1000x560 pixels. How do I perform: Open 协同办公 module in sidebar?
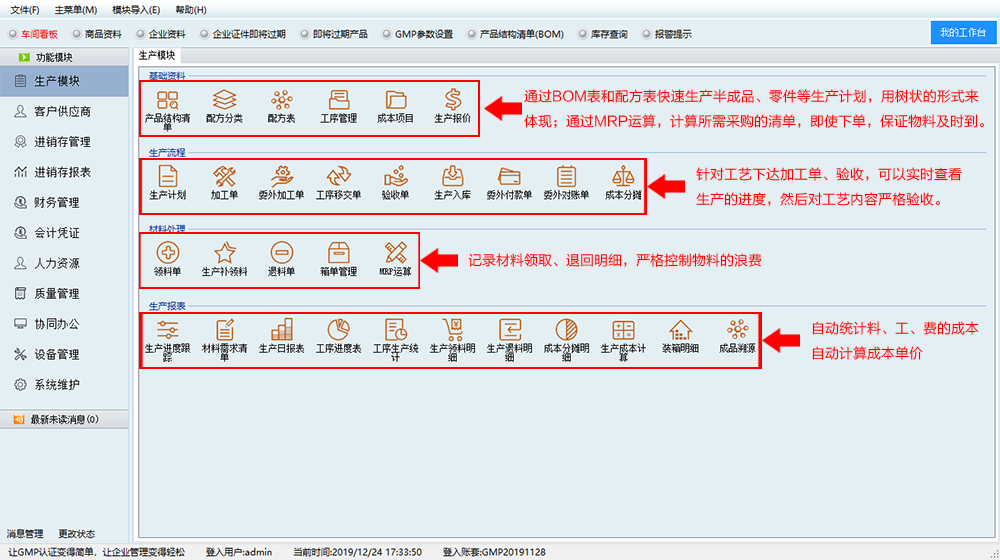tap(64, 324)
